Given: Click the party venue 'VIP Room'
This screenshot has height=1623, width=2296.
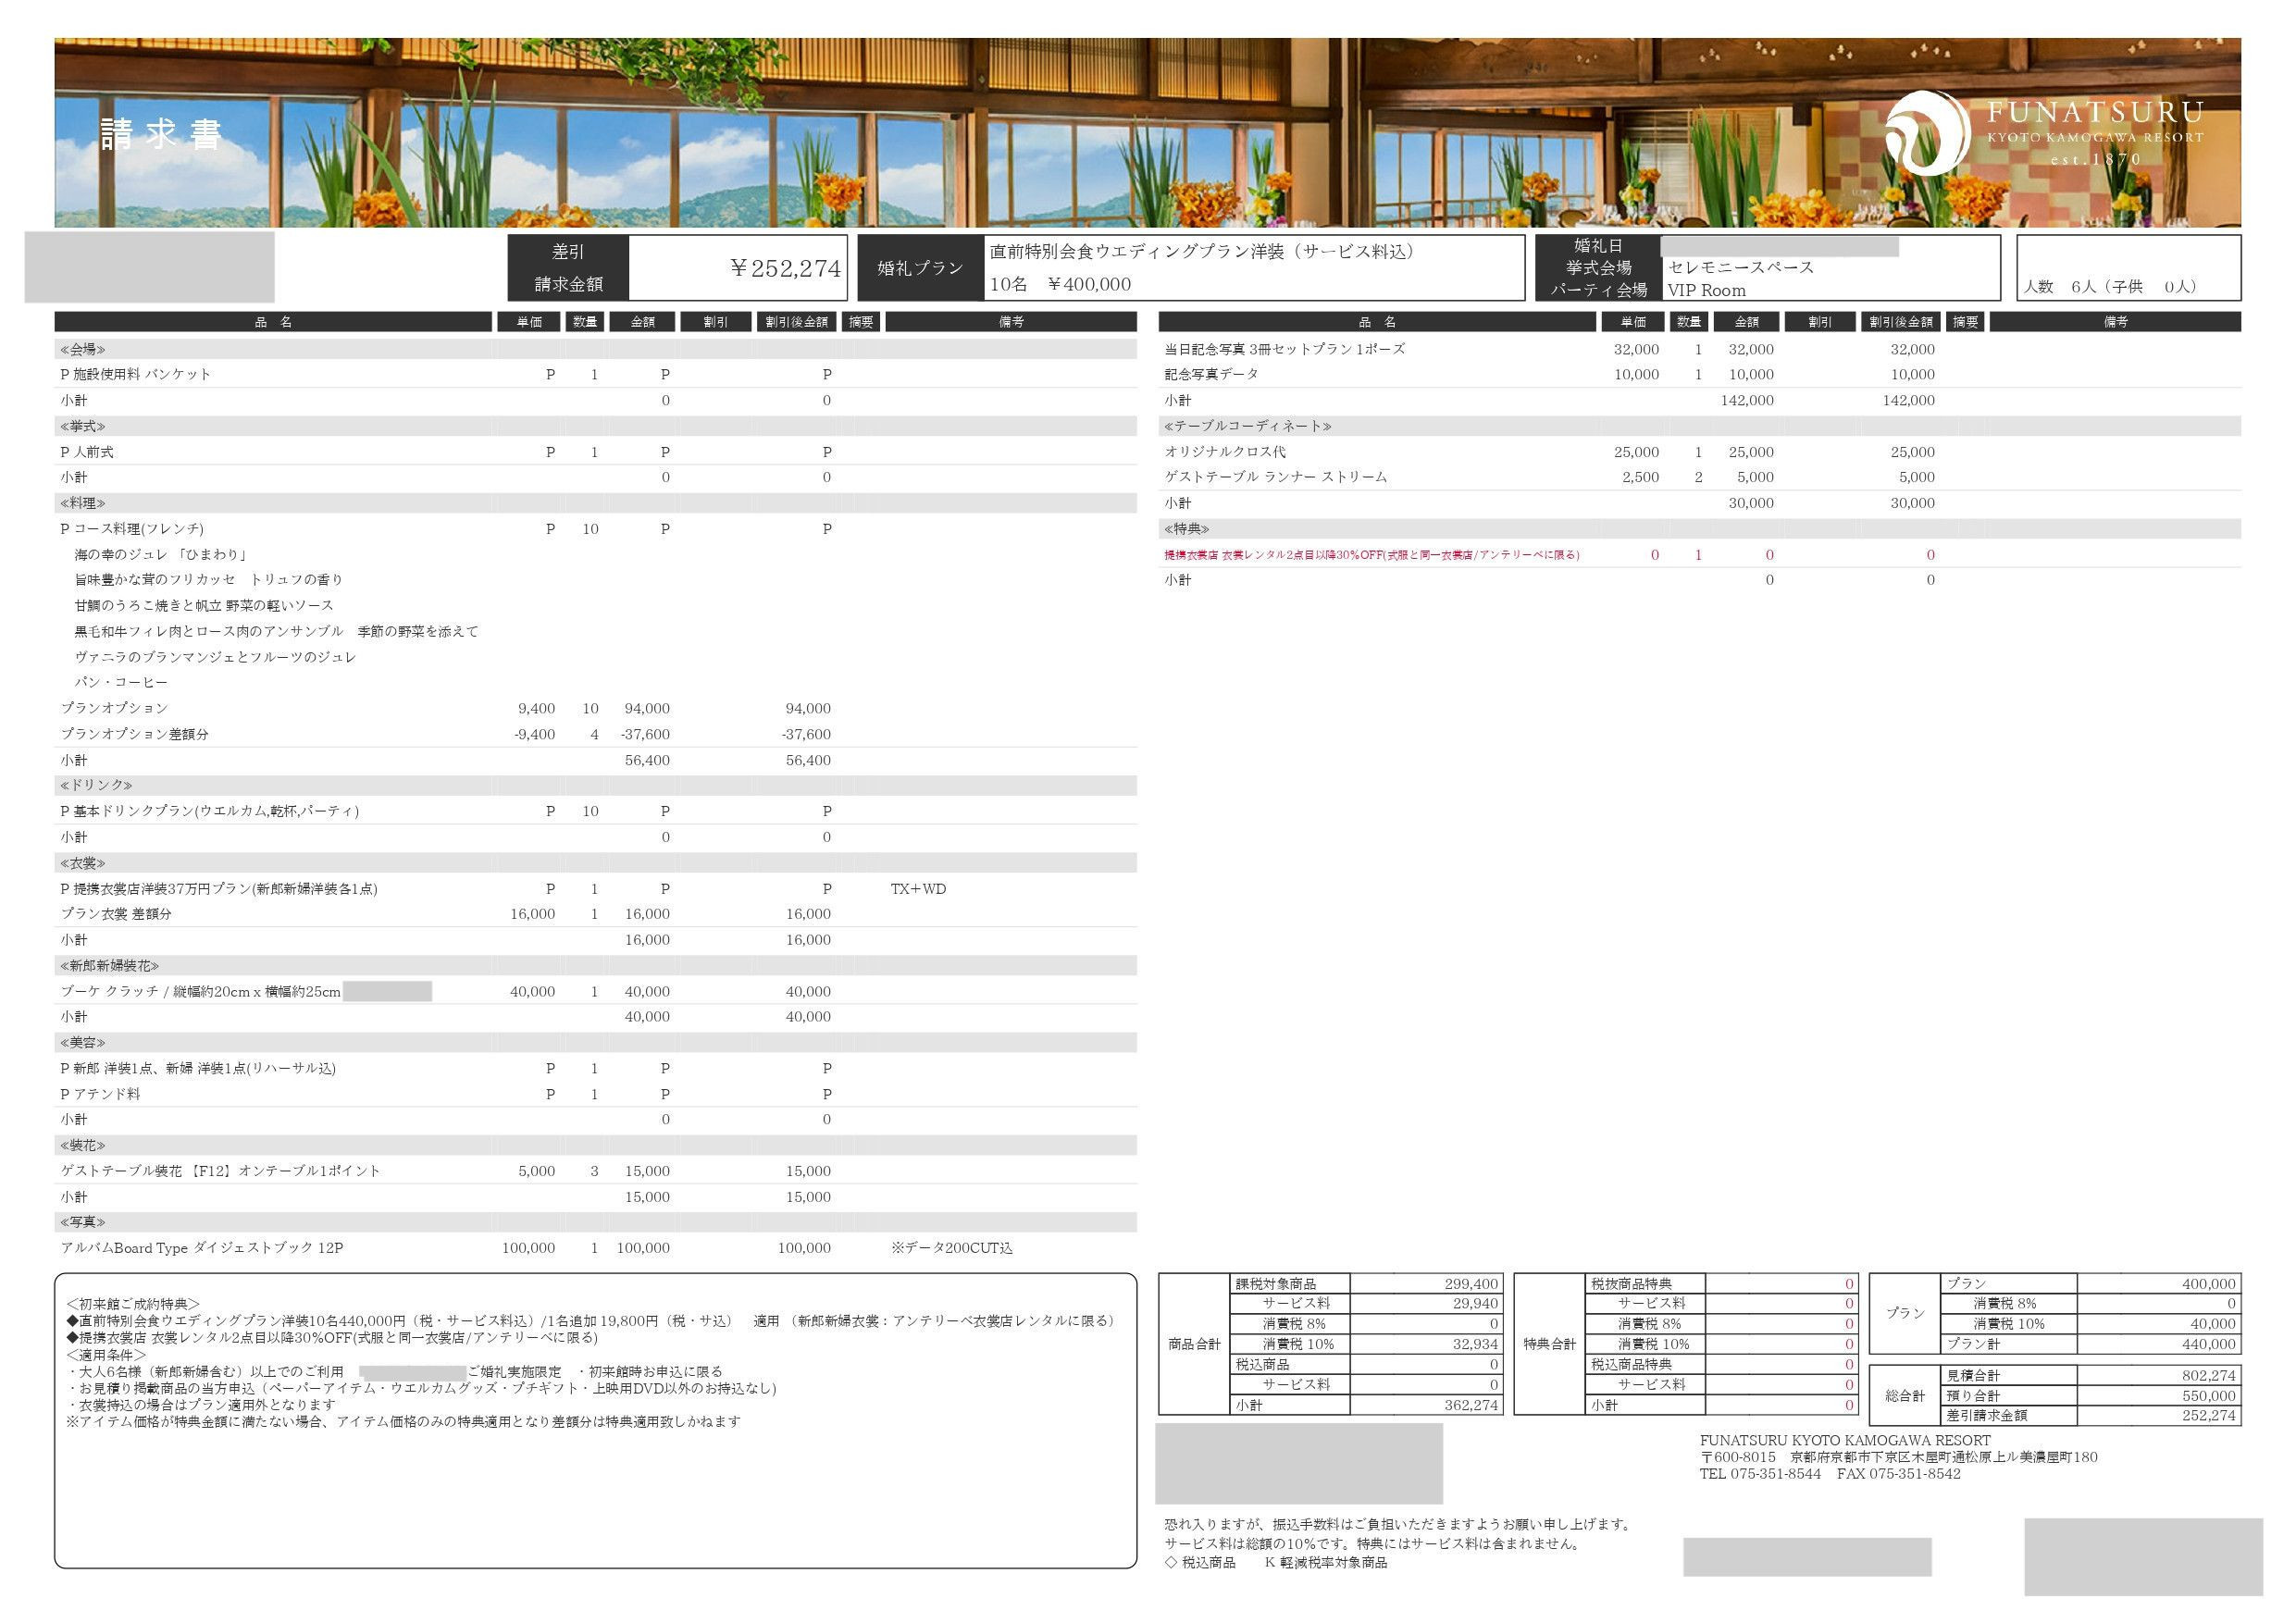Looking at the screenshot, I should [1706, 290].
